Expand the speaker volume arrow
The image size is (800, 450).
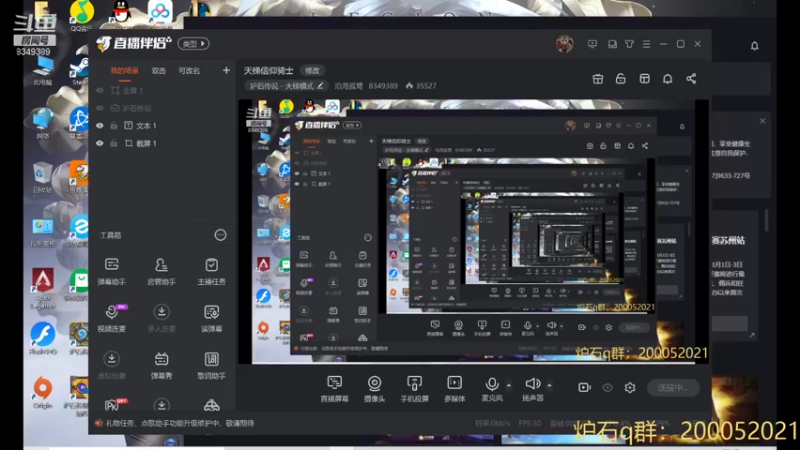tap(549, 385)
